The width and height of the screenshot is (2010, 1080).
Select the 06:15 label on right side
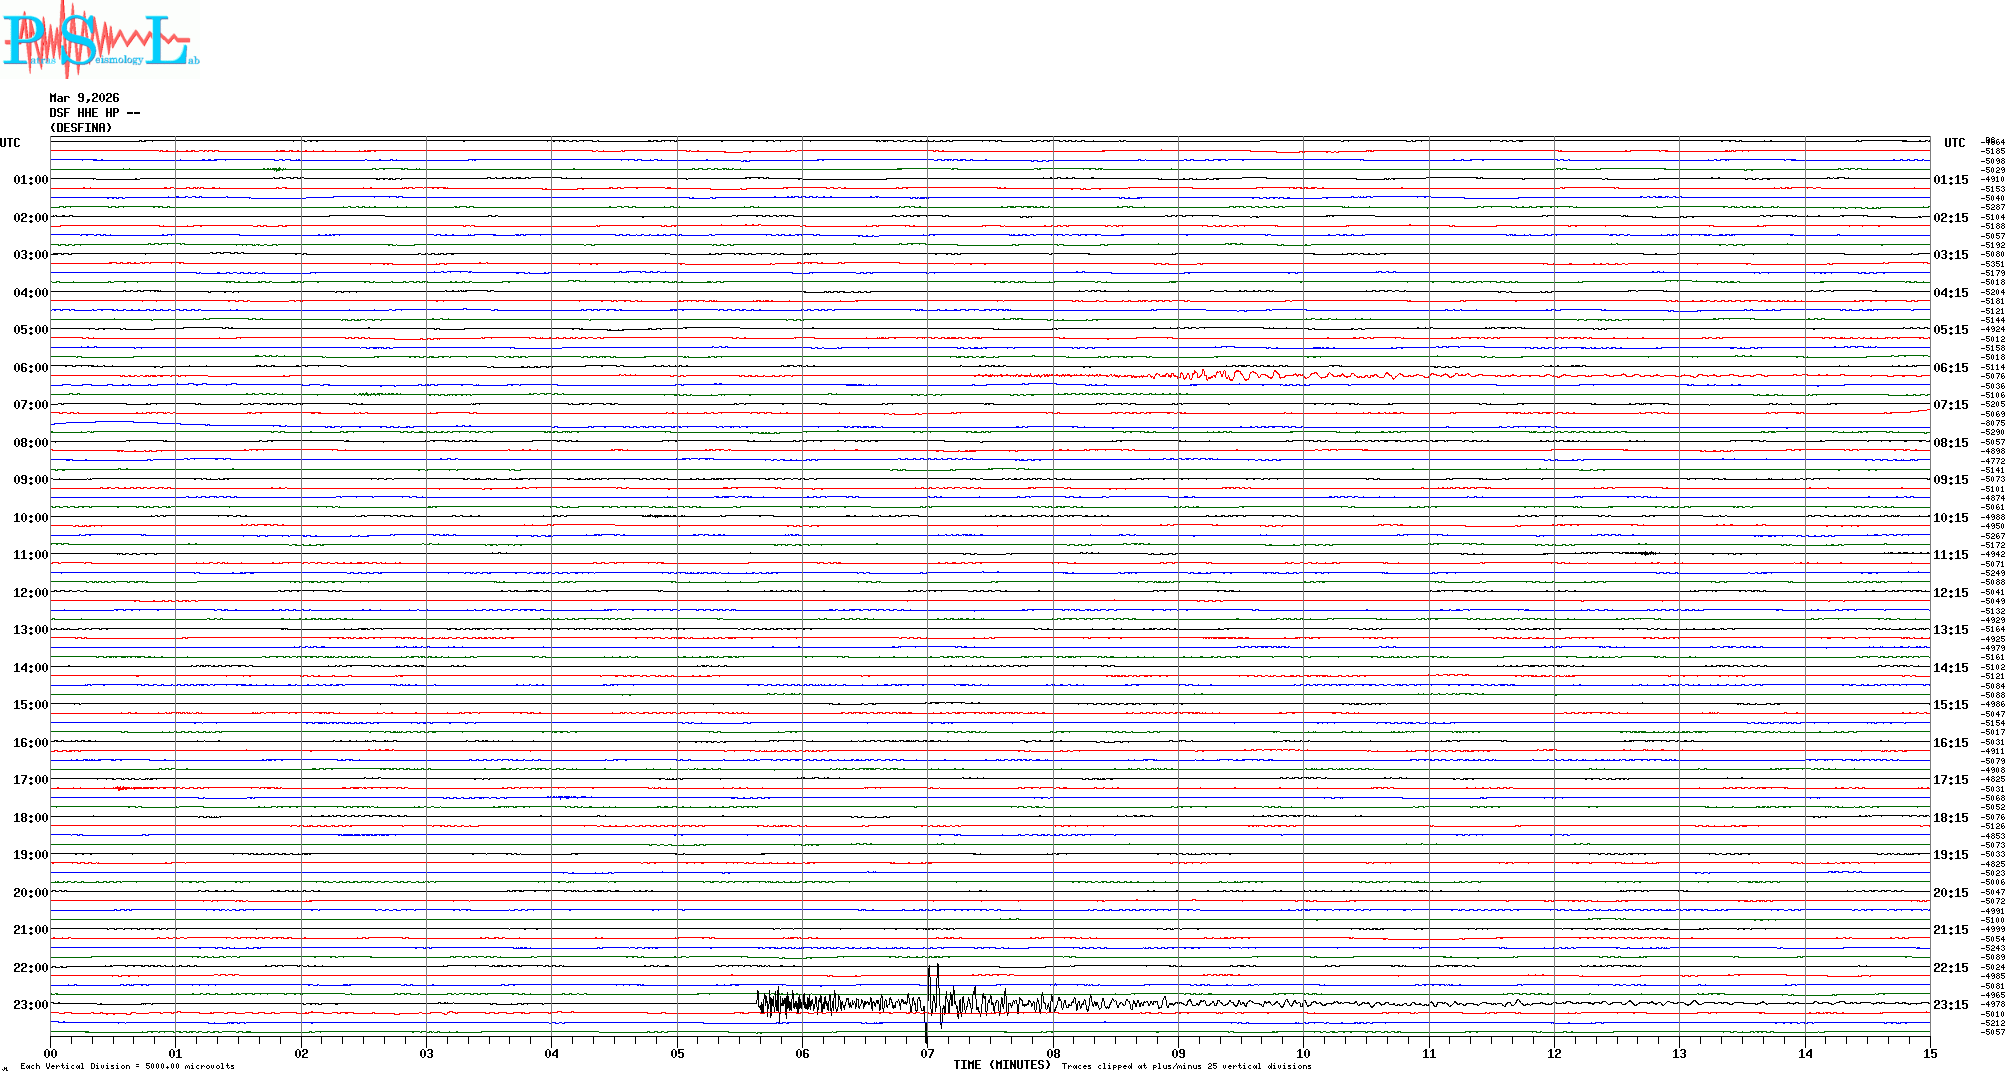(1950, 368)
